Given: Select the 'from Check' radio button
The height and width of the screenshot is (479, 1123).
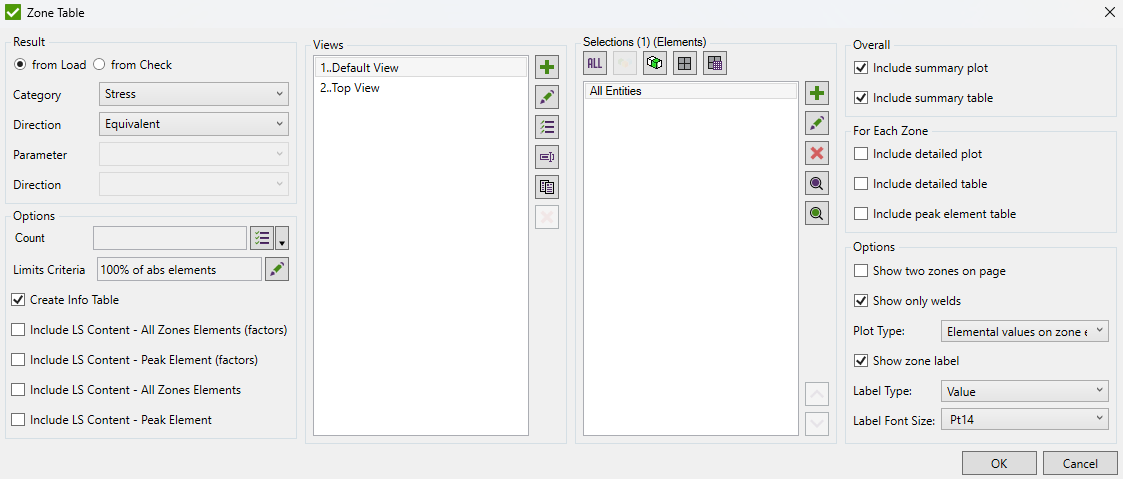Looking at the screenshot, I should pos(100,65).
